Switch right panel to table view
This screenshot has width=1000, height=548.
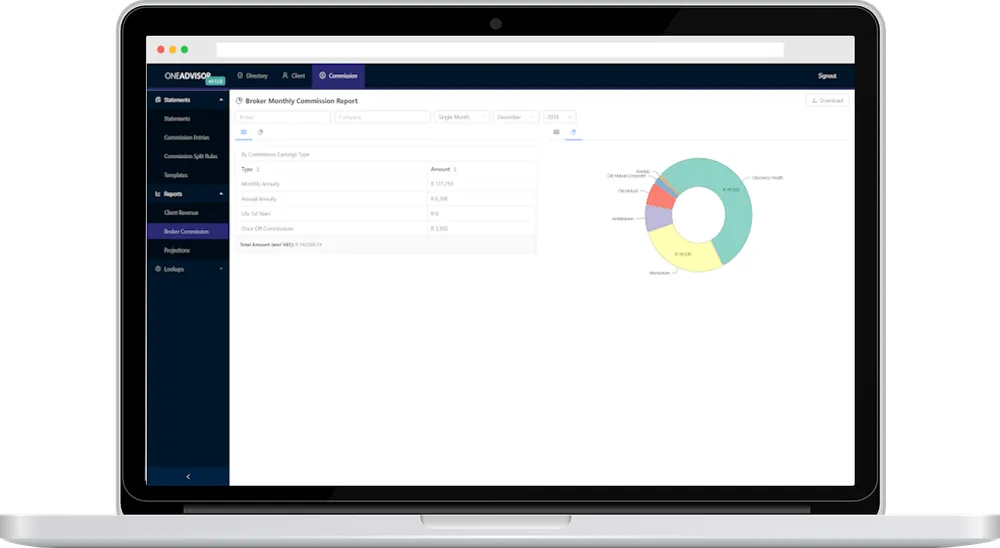(x=556, y=132)
